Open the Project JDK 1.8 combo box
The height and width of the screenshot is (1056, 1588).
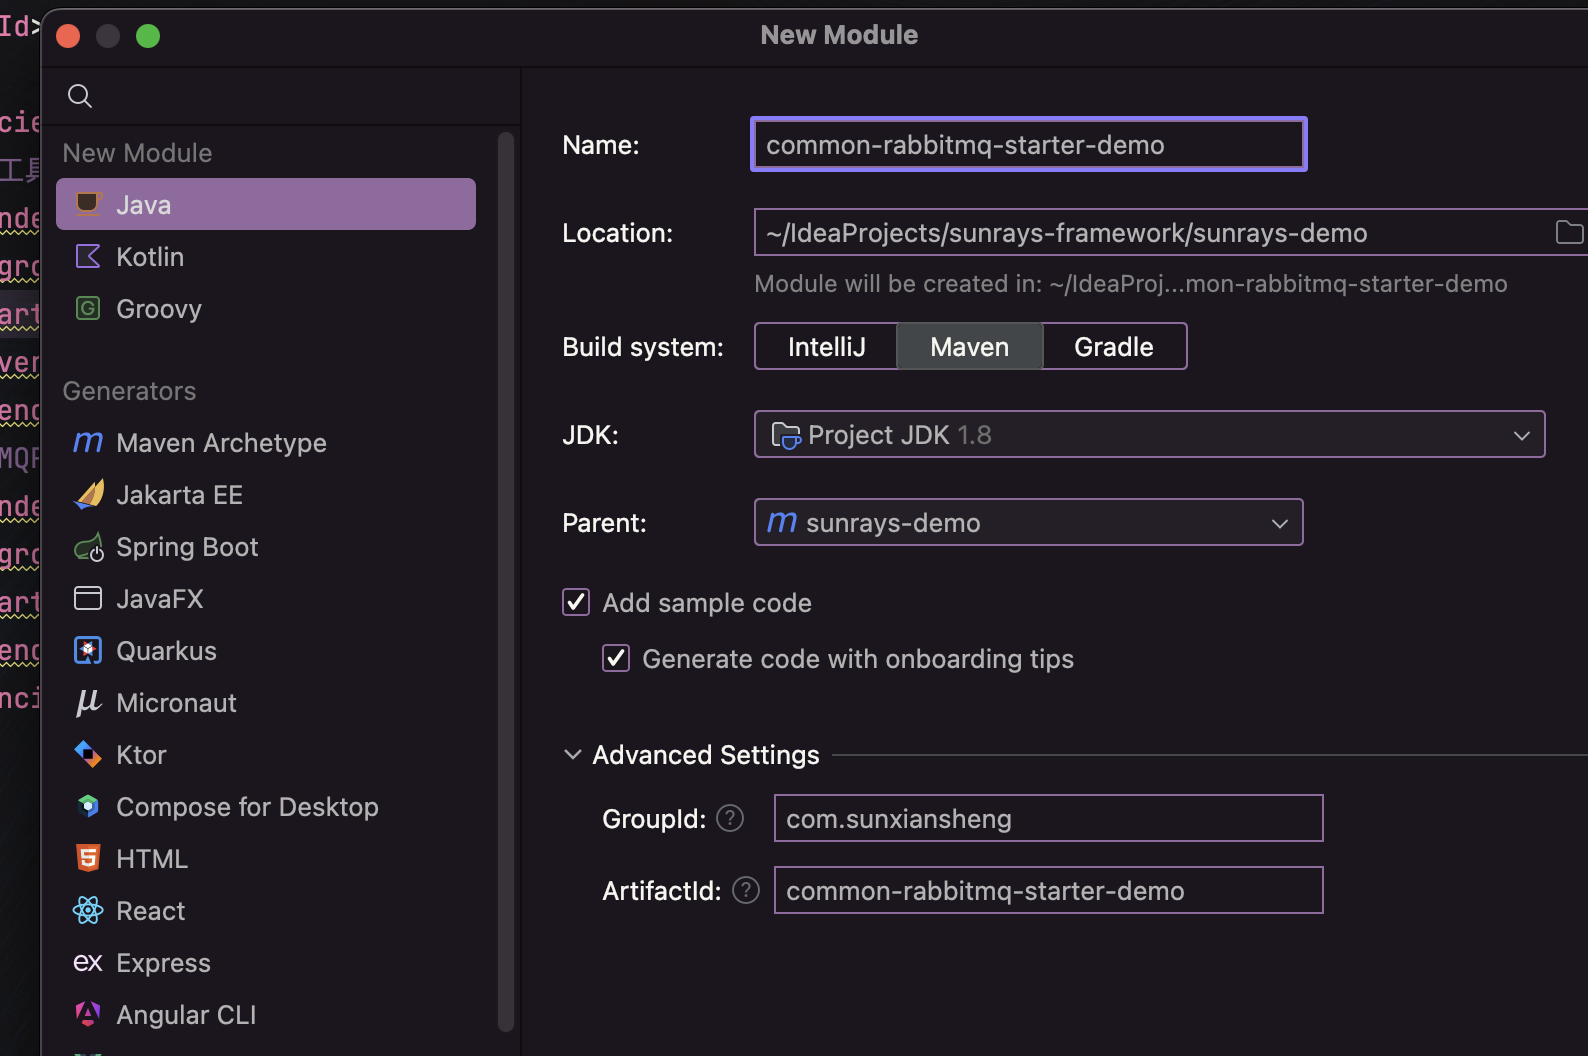1150,434
